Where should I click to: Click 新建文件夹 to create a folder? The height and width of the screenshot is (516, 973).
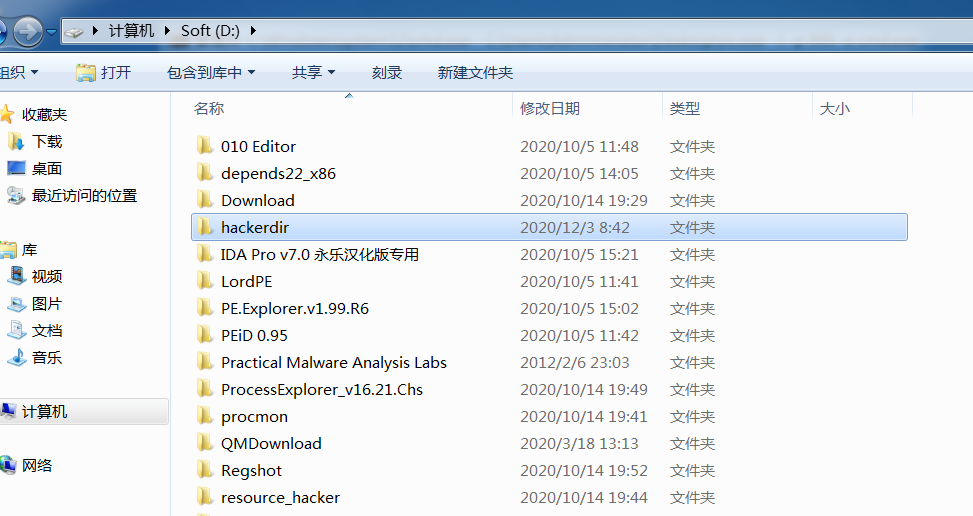tap(475, 73)
